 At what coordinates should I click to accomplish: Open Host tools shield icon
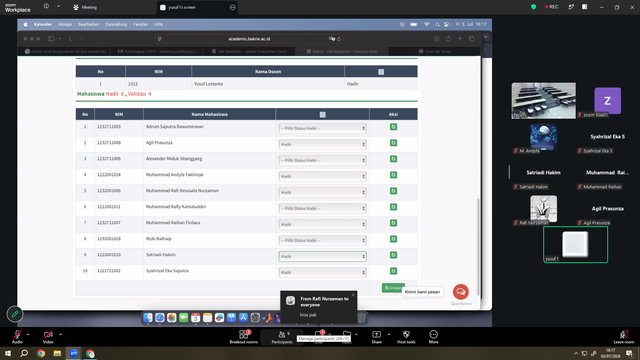[406, 335]
